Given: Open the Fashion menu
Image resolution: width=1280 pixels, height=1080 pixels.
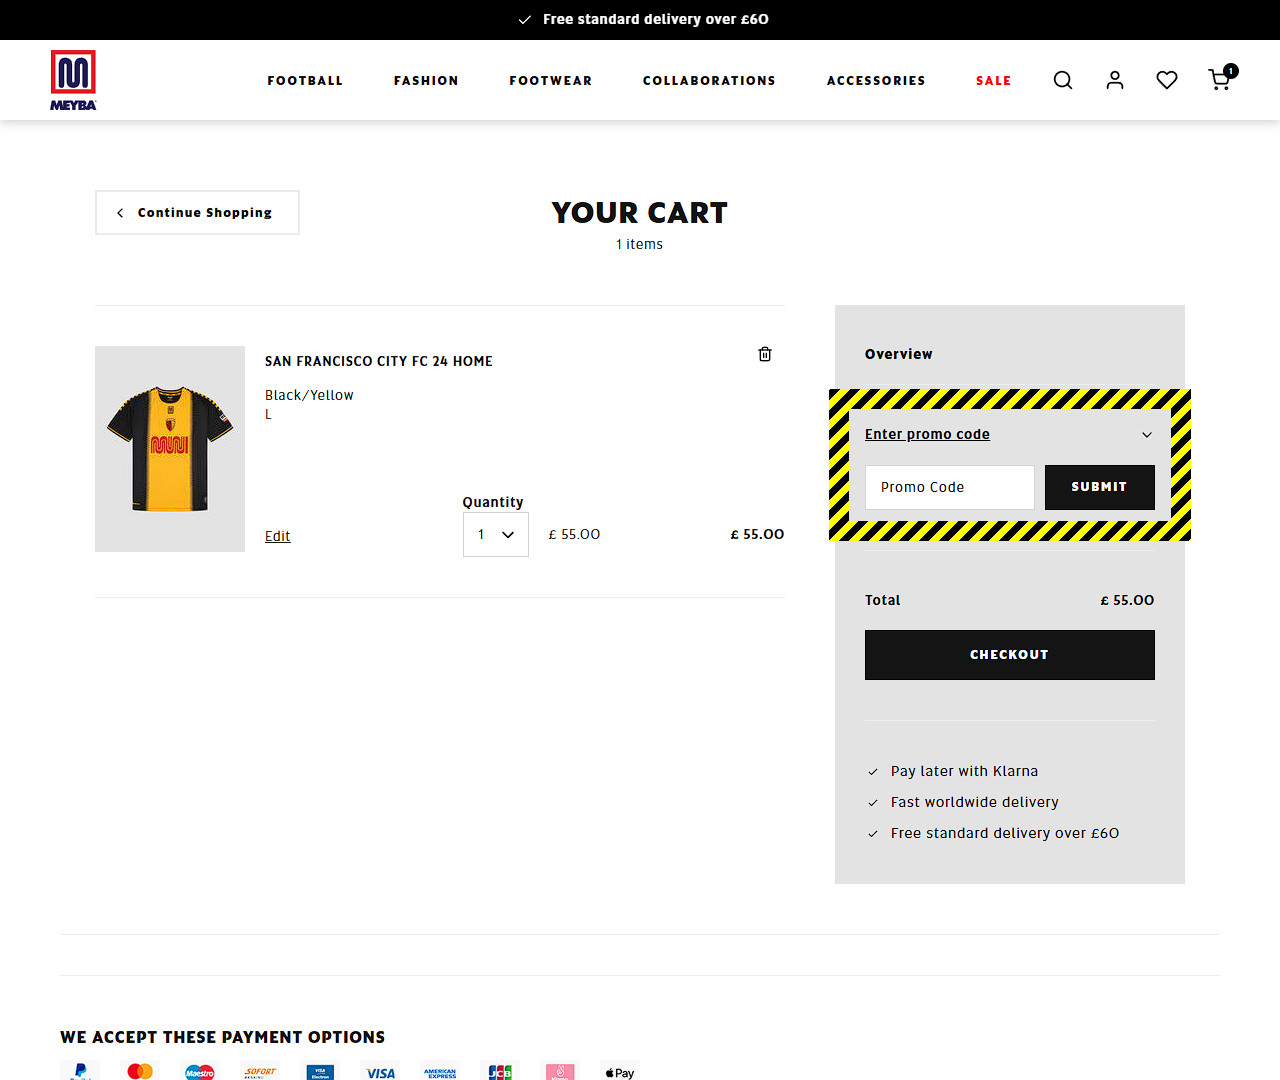Looking at the screenshot, I should click(426, 81).
